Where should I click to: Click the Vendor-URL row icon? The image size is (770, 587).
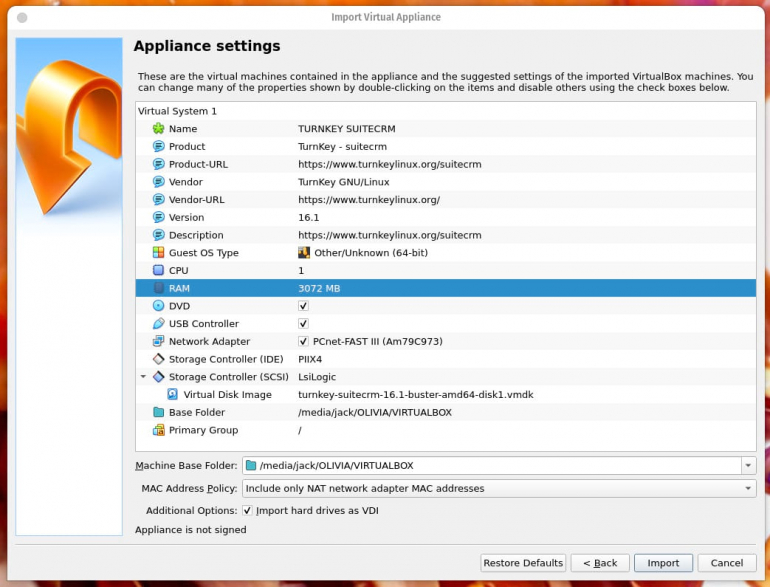click(x=158, y=199)
